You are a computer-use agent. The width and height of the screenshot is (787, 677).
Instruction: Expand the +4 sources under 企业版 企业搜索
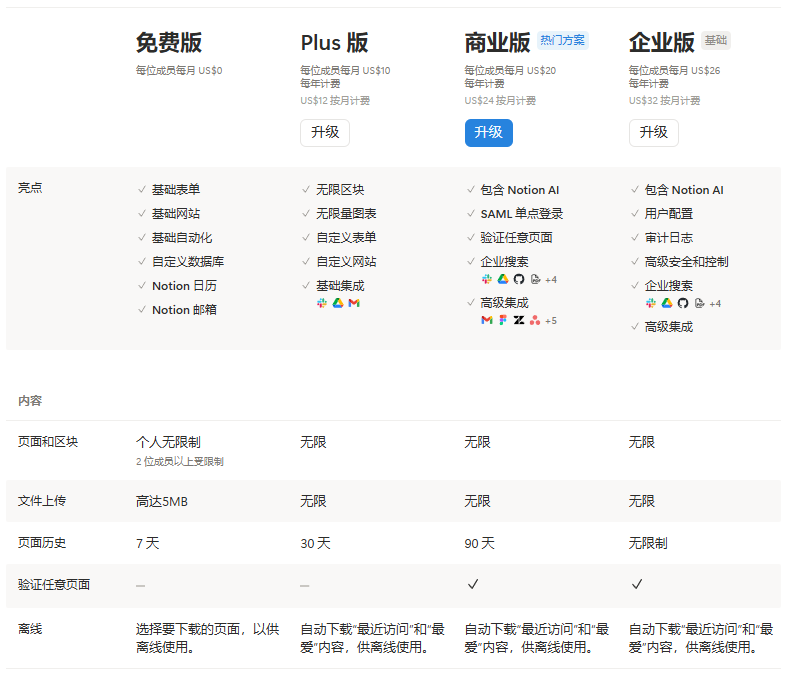[x=715, y=303]
